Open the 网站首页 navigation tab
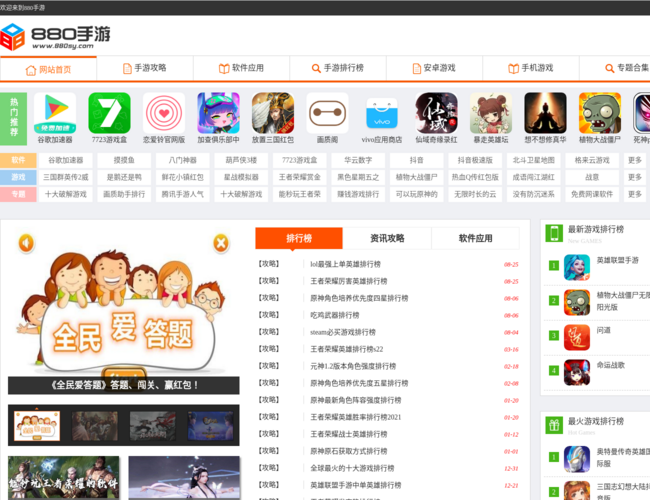650x500 pixels. click(x=48, y=68)
